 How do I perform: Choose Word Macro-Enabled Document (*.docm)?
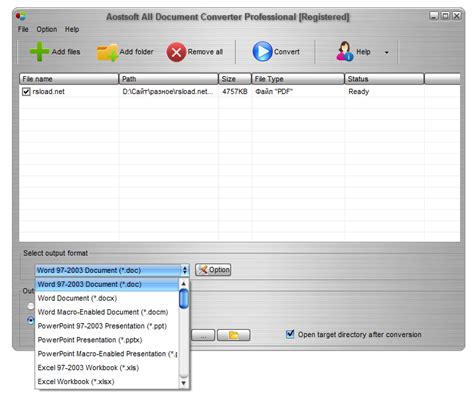click(107, 312)
